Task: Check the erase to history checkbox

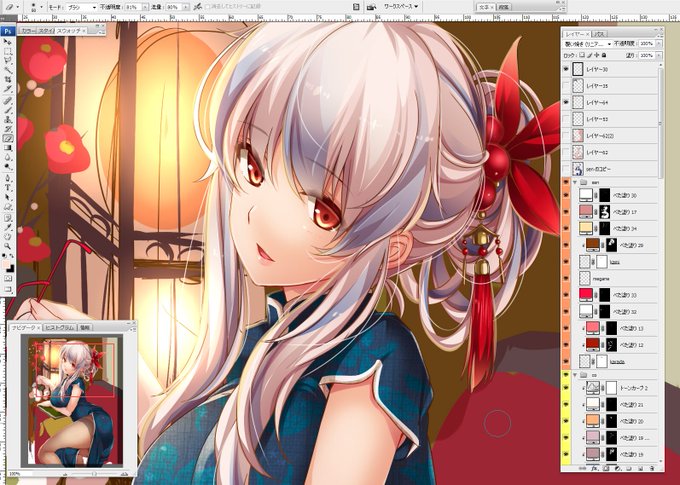Action: [207, 7]
